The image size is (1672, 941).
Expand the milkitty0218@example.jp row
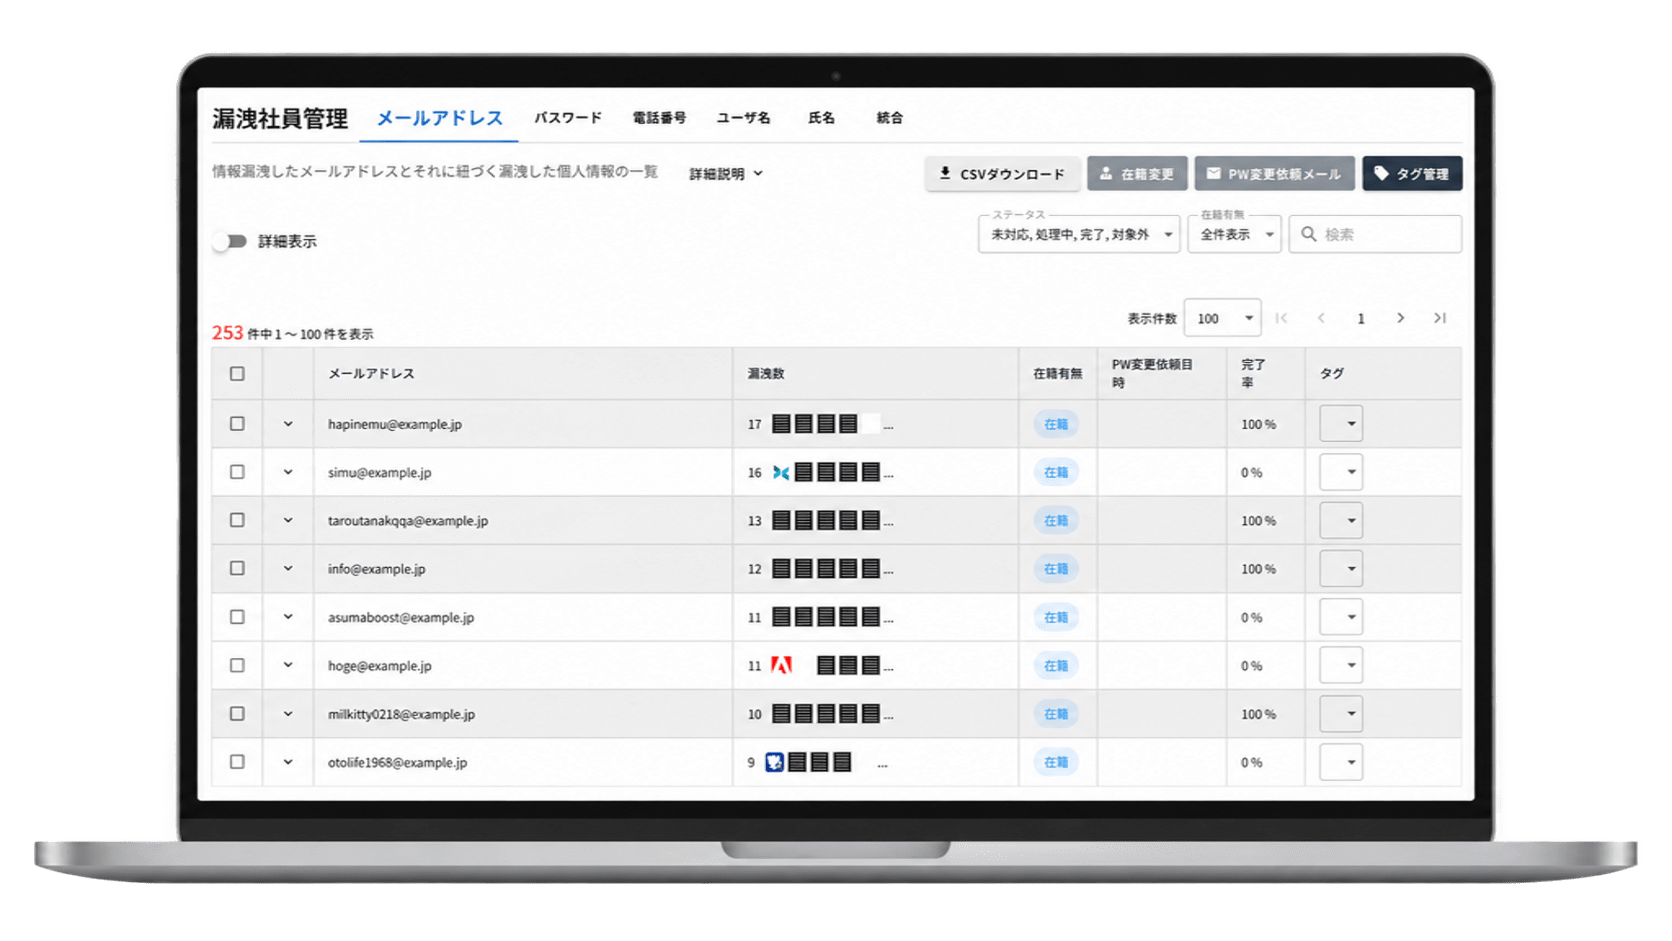coord(288,714)
